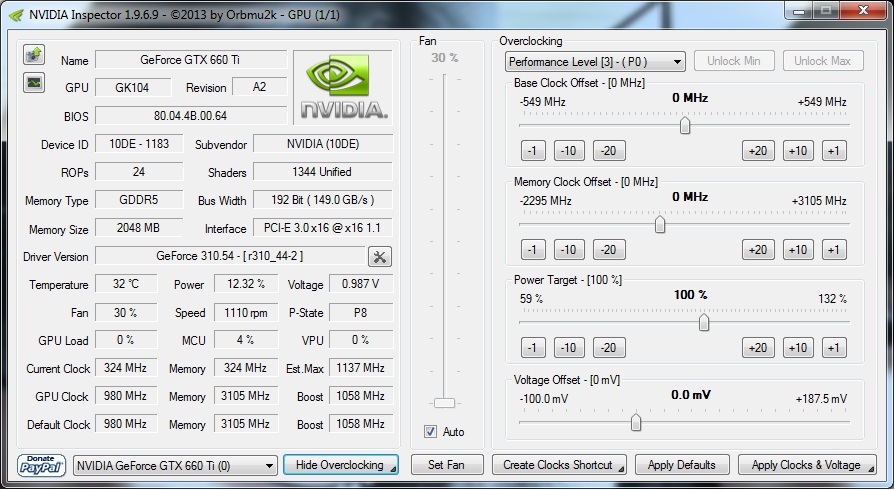Increase Base Clock Offset by 1
The width and height of the screenshot is (895, 490).
(834, 151)
